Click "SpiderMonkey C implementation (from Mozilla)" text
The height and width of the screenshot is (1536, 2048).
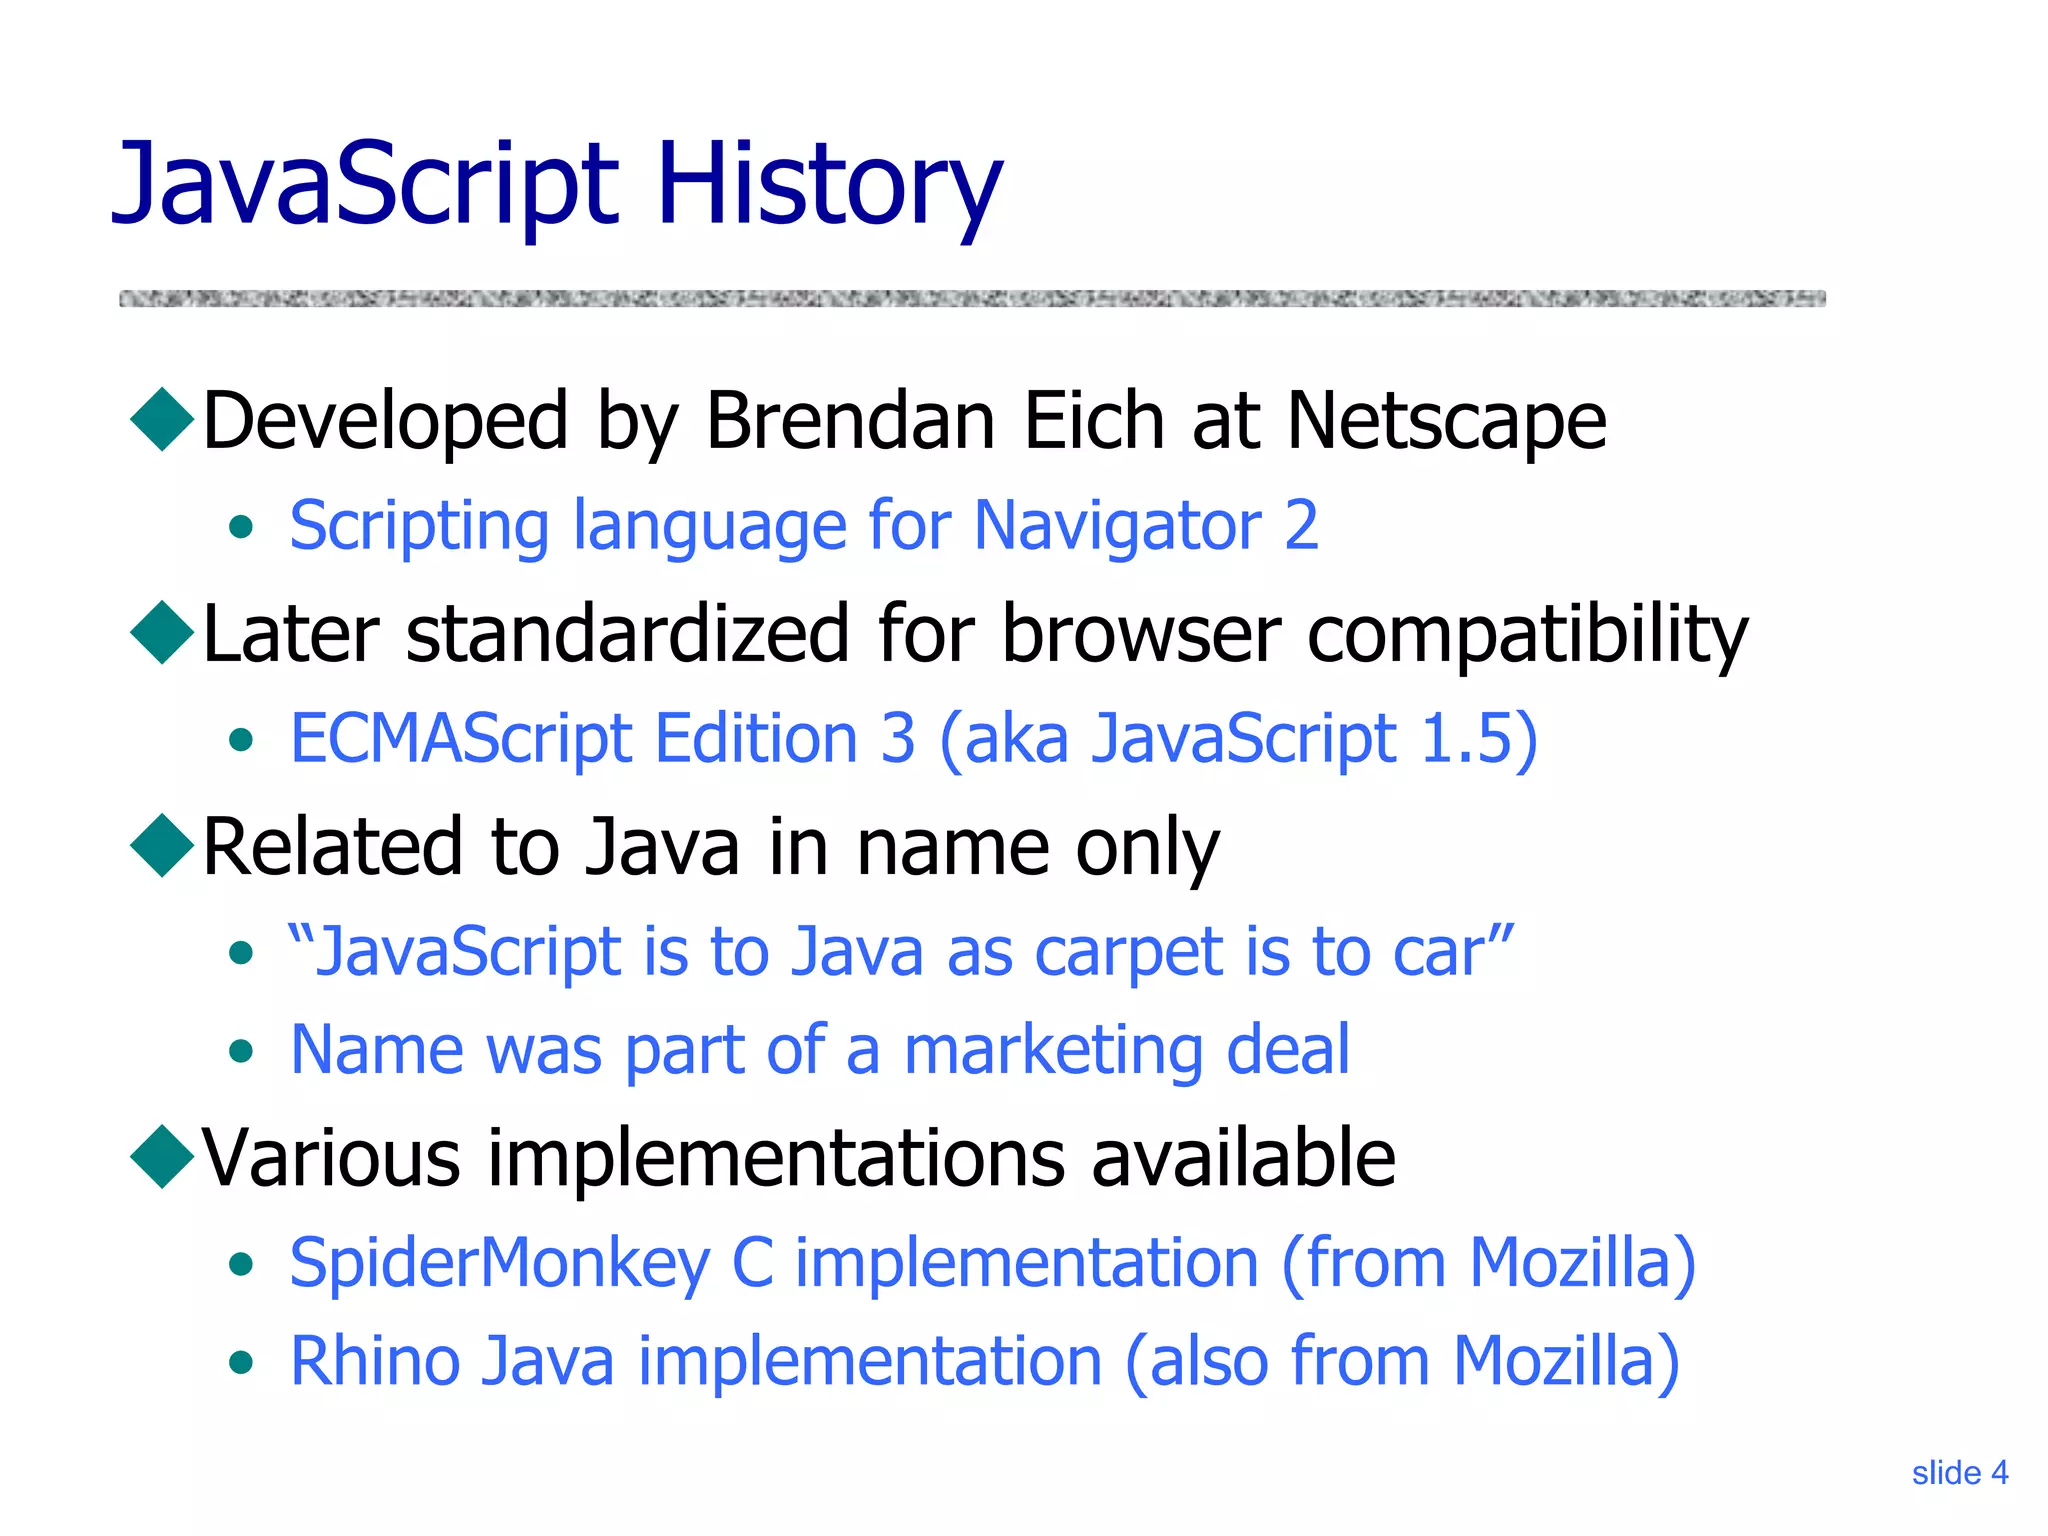click(992, 1263)
